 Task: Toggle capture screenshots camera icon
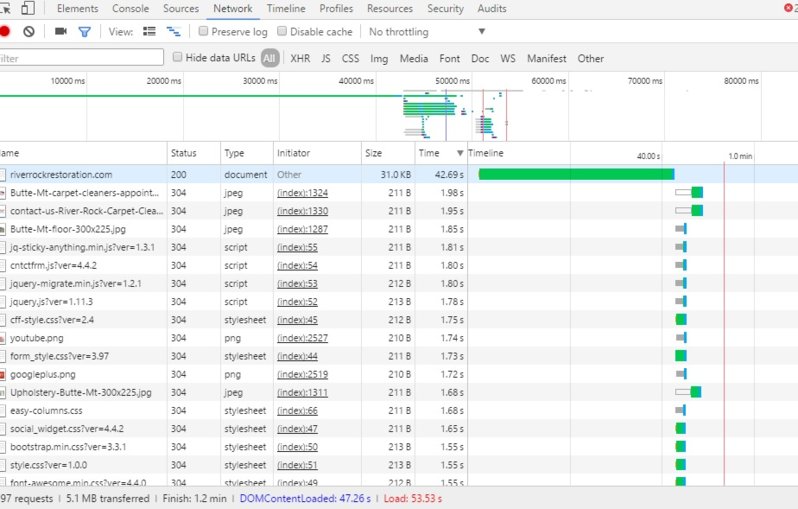60,32
